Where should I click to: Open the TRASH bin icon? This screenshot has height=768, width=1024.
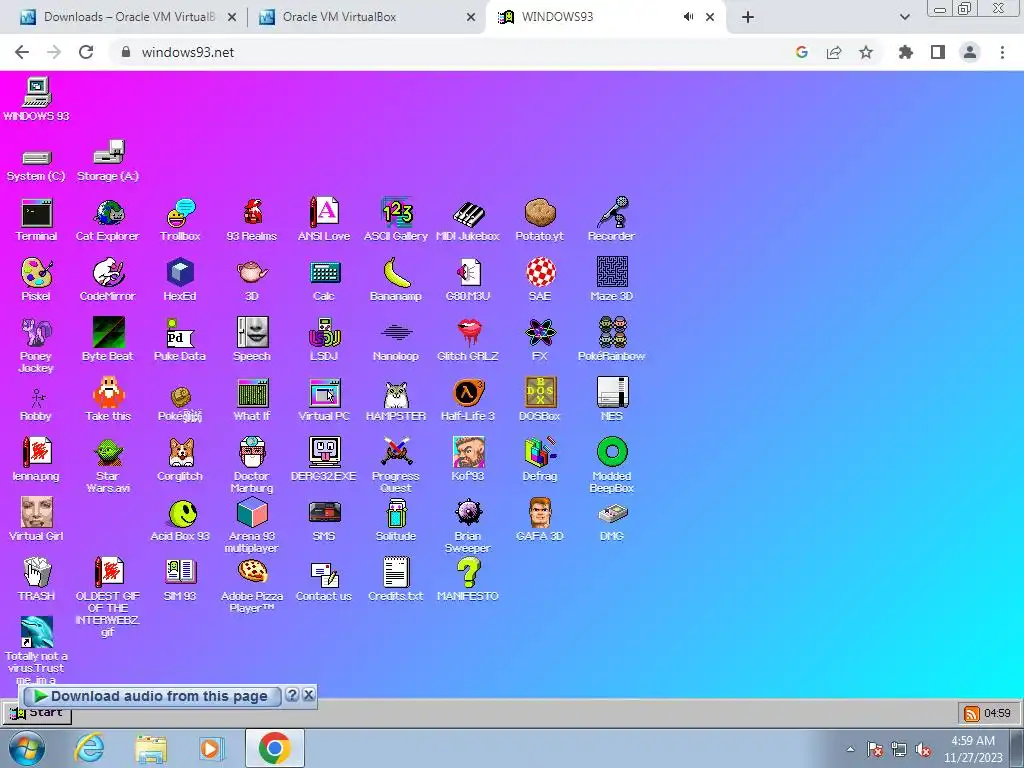[36, 580]
